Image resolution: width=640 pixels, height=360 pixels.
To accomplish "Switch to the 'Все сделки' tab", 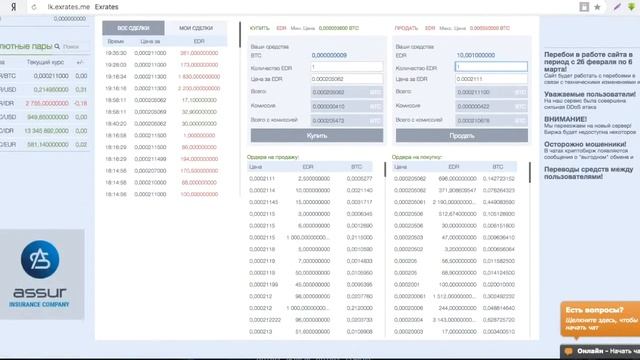I will [133, 28].
